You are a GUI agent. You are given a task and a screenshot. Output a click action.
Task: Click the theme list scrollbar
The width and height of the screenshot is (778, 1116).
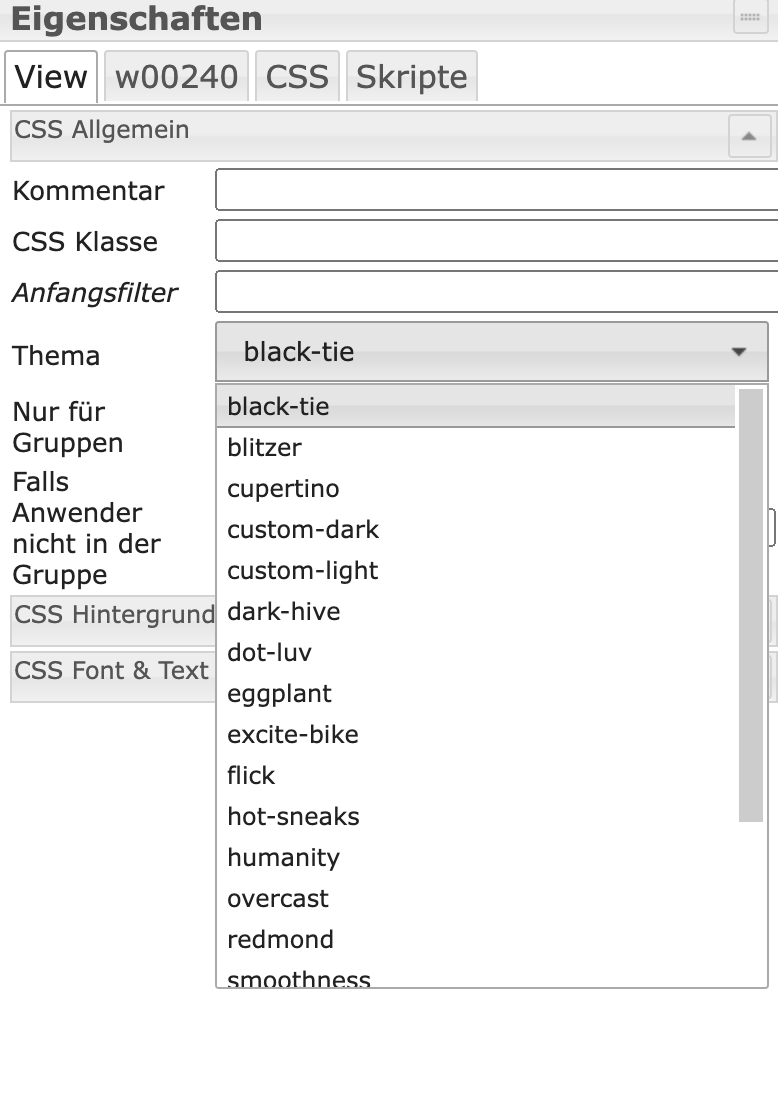coord(750,605)
